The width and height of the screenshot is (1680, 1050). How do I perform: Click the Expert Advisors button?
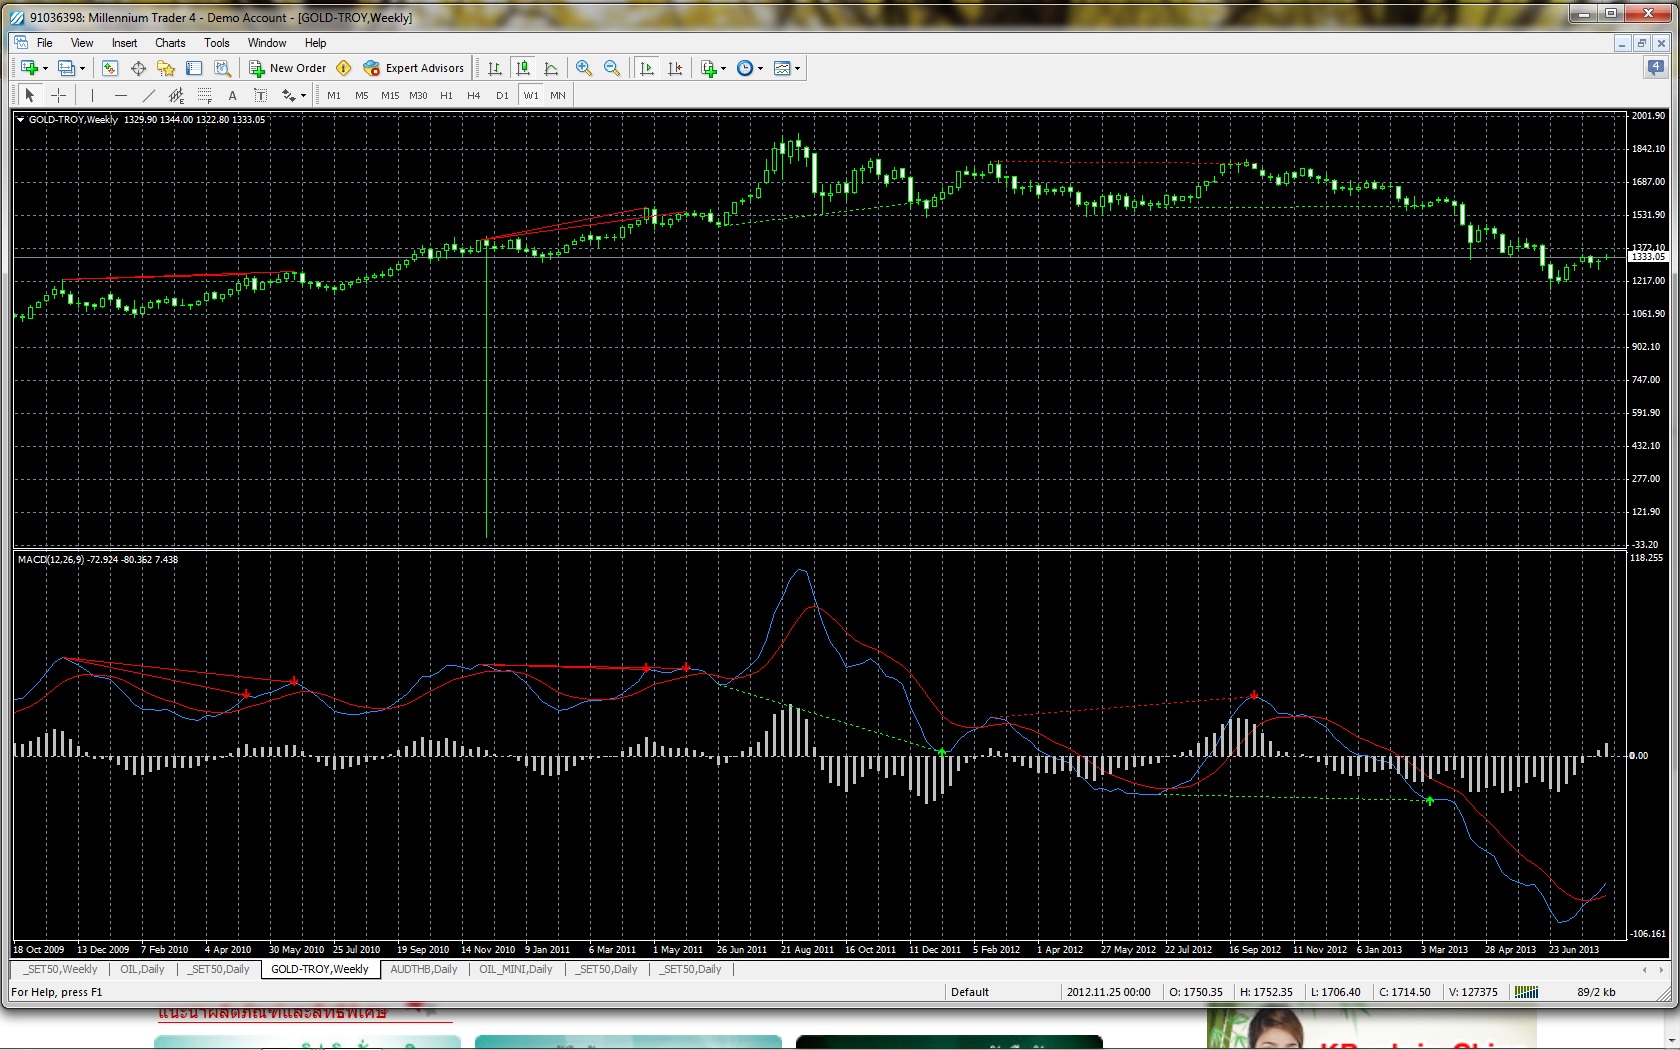pyautogui.click(x=414, y=68)
